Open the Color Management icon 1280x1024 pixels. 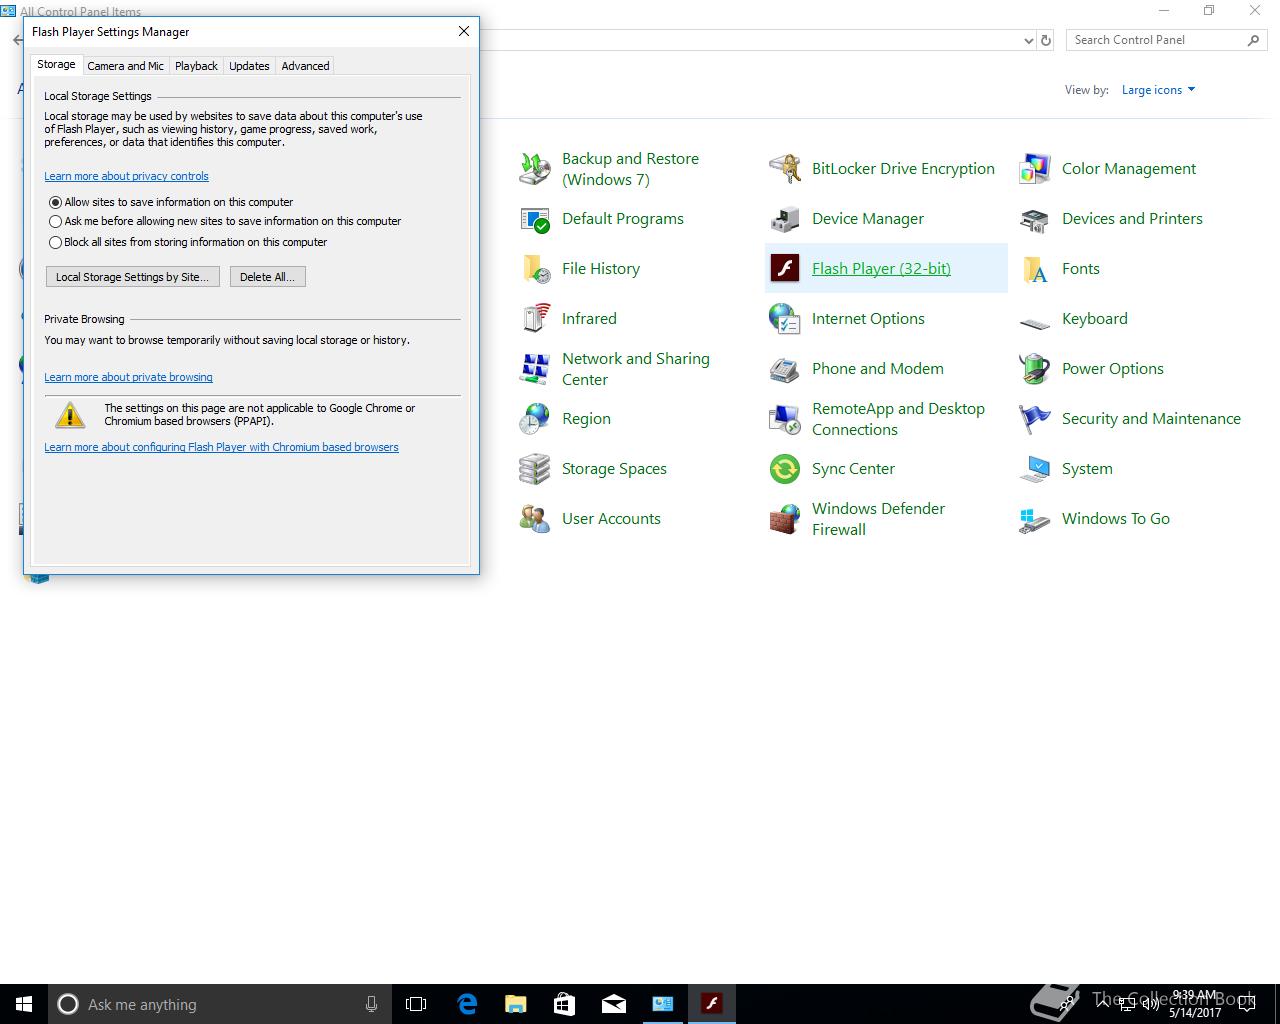pyautogui.click(x=1035, y=169)
